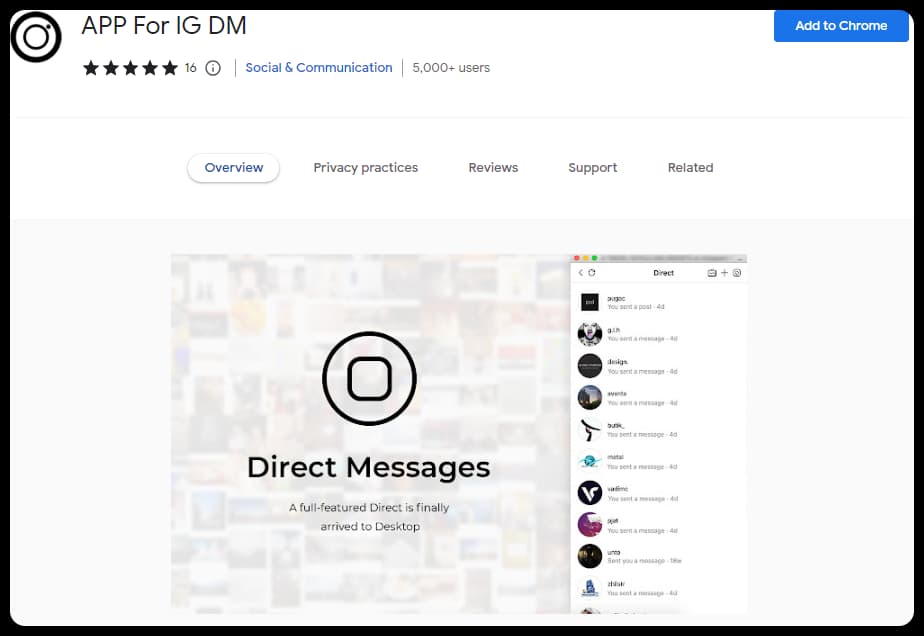The width and height of the screenshot is (924, 636).
Task: Click the avatar next to butik_
Action: coord(590,430)
